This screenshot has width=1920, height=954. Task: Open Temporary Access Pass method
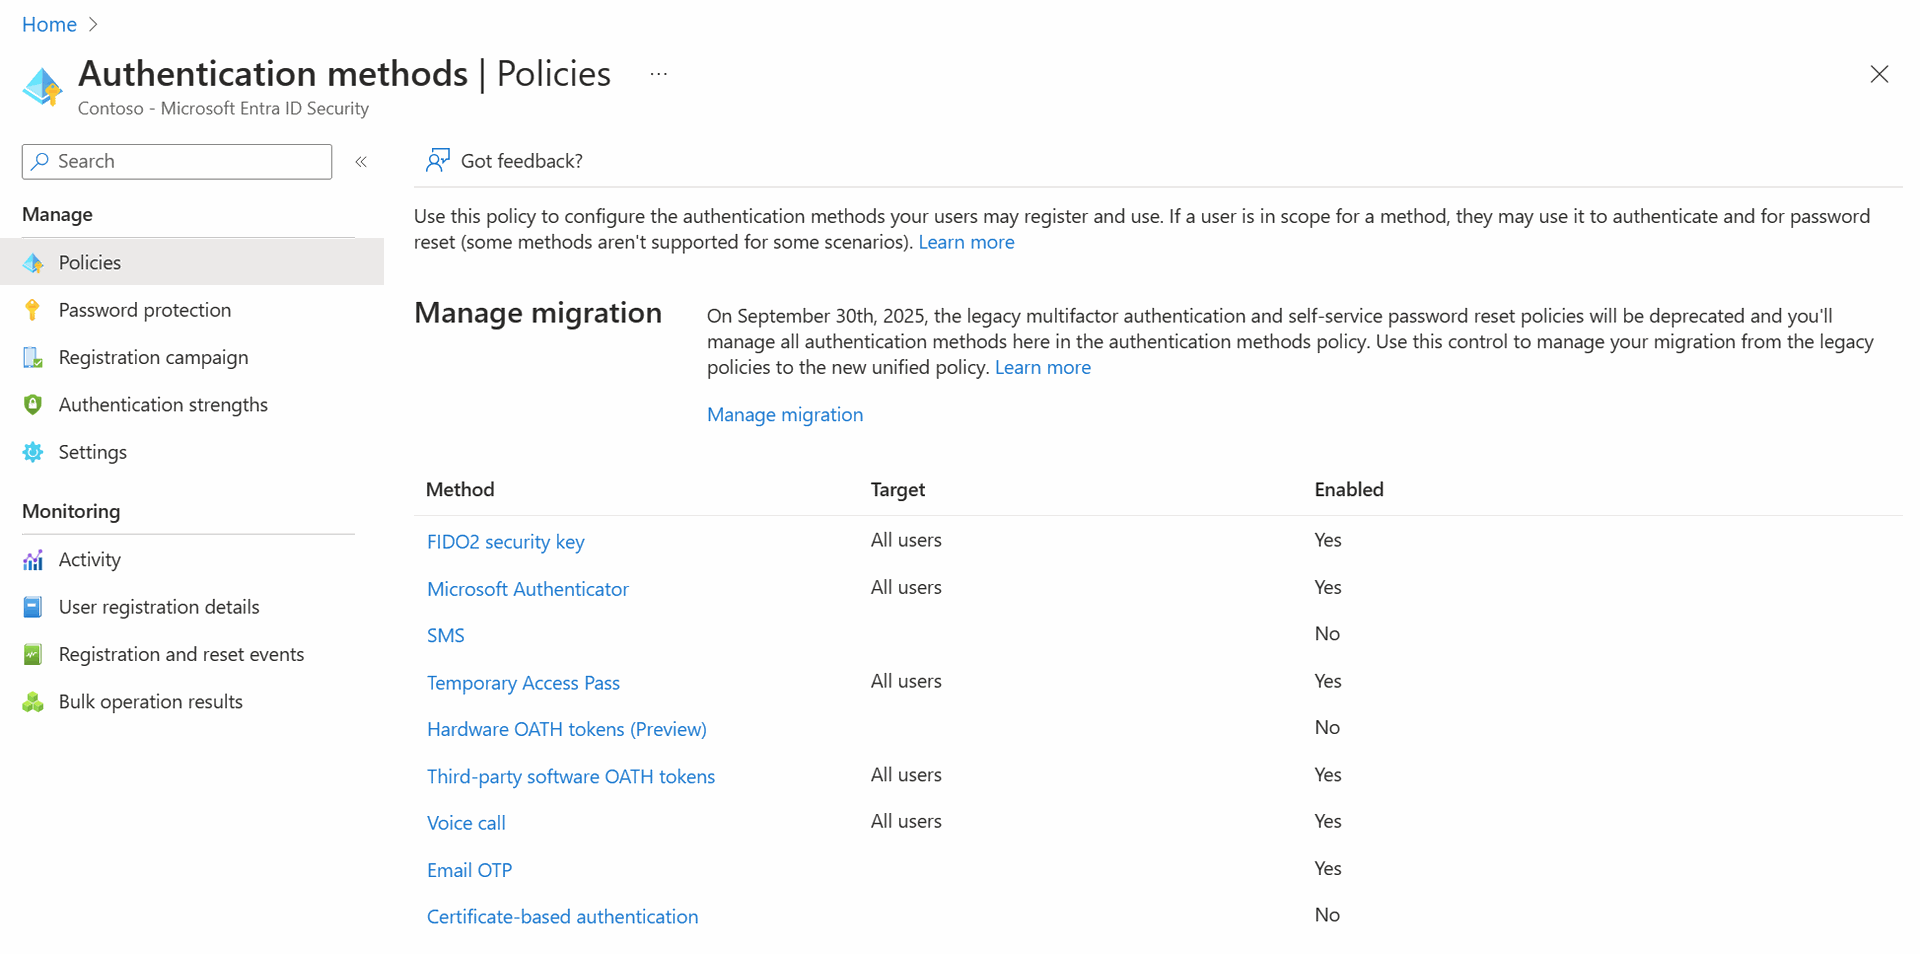[523, 683]
